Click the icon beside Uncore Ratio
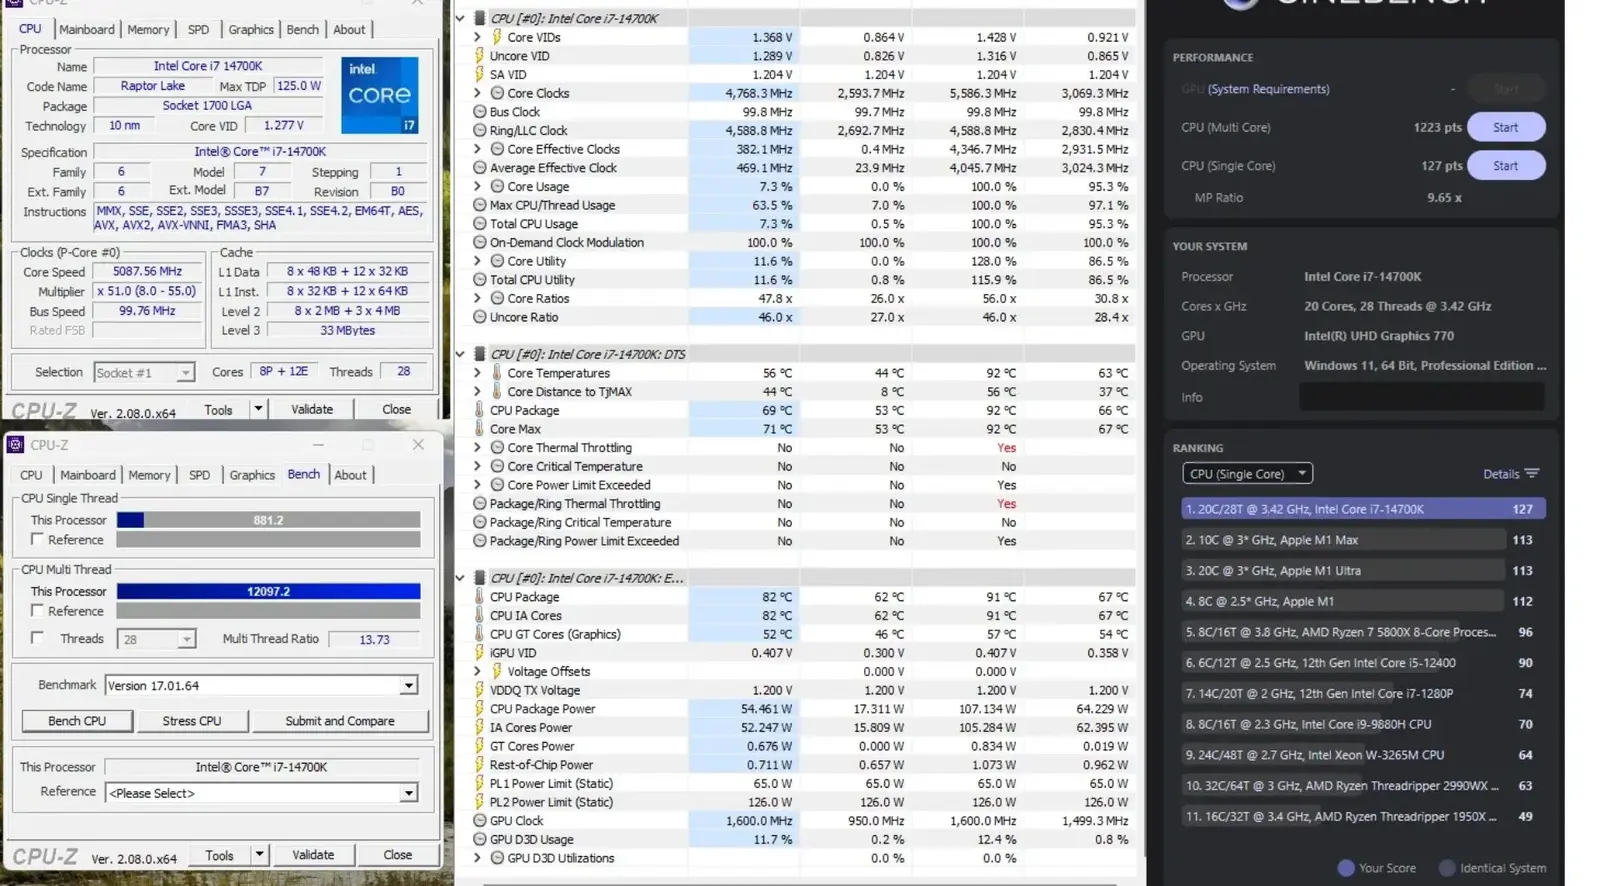This screenshot has width=1600, height=886. coord(479,317)
